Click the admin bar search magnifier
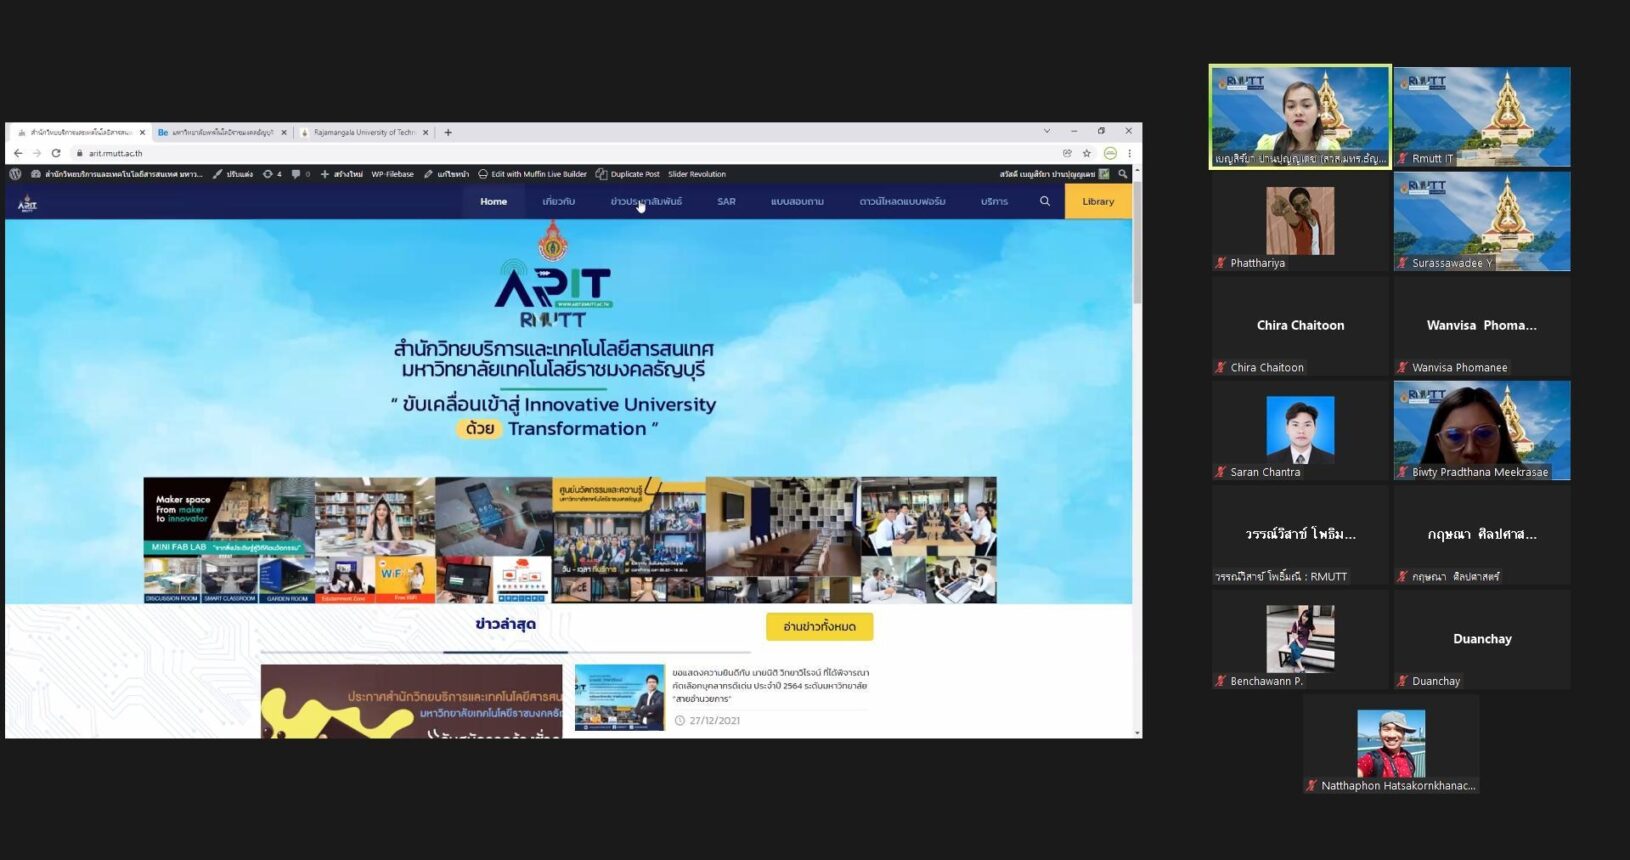This screenshot has width=1630, height=860. tap(1123, 174)
